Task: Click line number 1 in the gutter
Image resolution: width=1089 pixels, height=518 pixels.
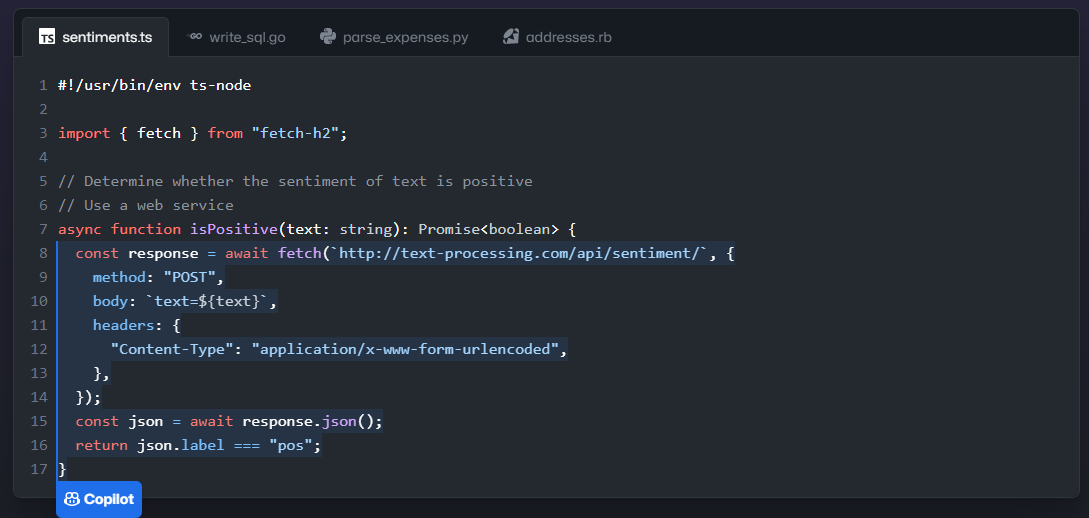Action: tap(43, 85)
